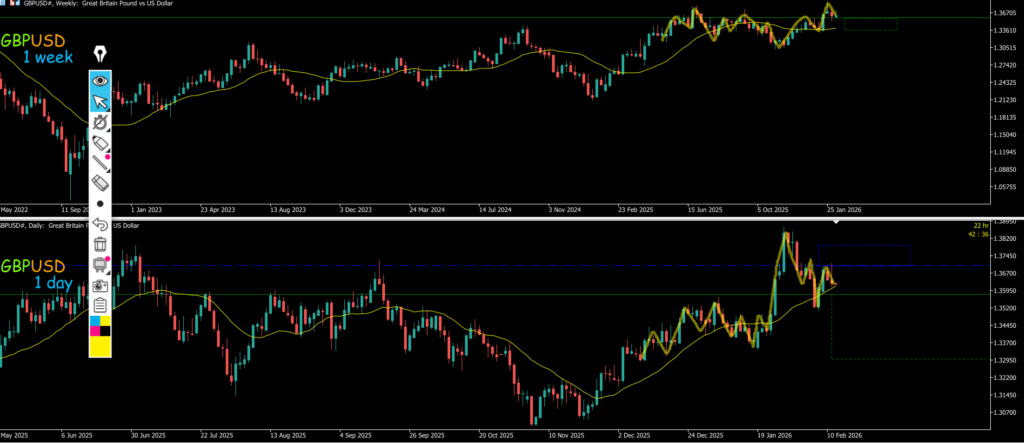Select the arrow cursor tool
This screenshot has height=443, width=1024.
point(100,101)
